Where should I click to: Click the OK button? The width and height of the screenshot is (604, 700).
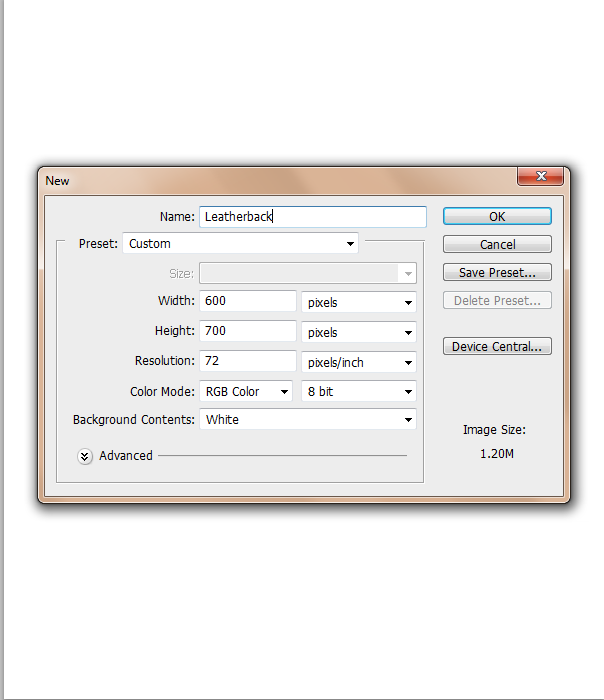497,217
